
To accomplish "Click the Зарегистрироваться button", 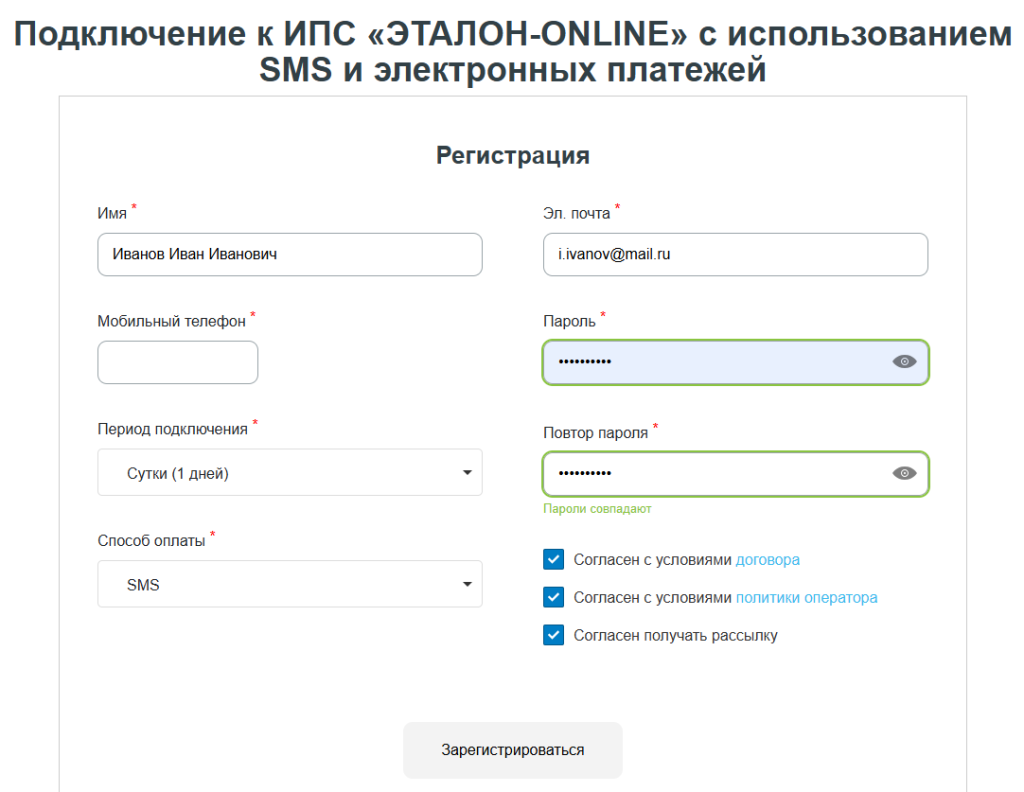I will [x=513, y=750].
